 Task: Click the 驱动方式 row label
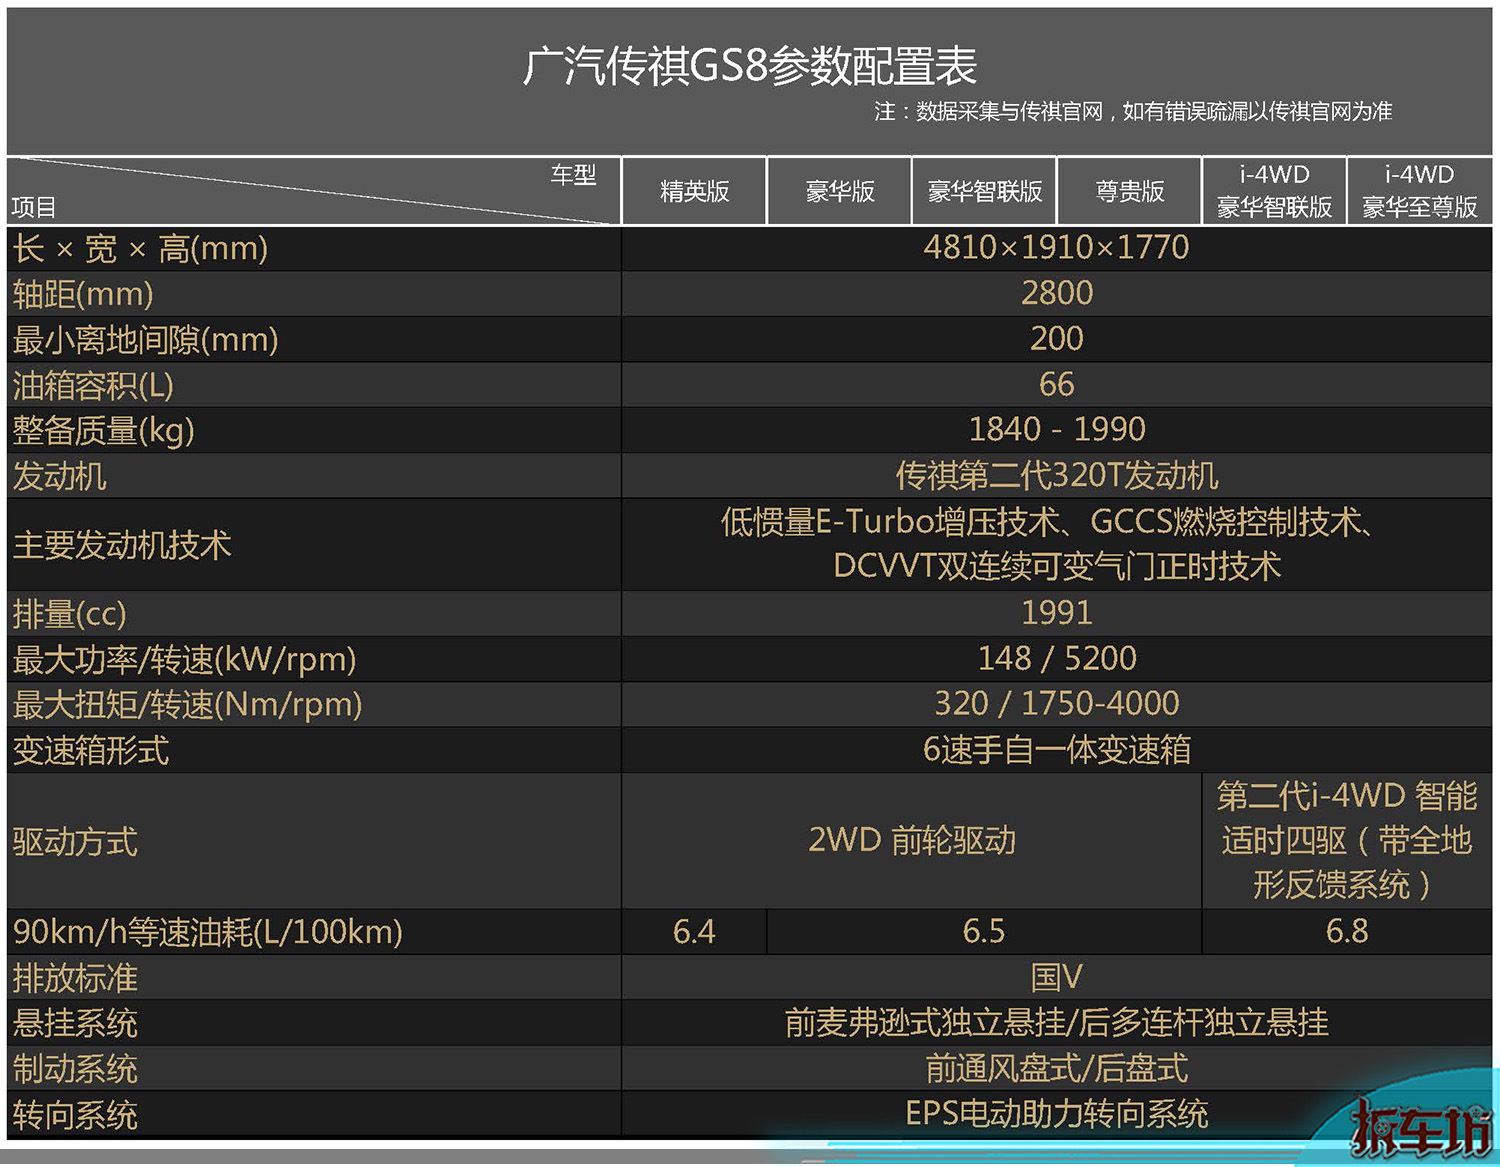pos(75,842)
